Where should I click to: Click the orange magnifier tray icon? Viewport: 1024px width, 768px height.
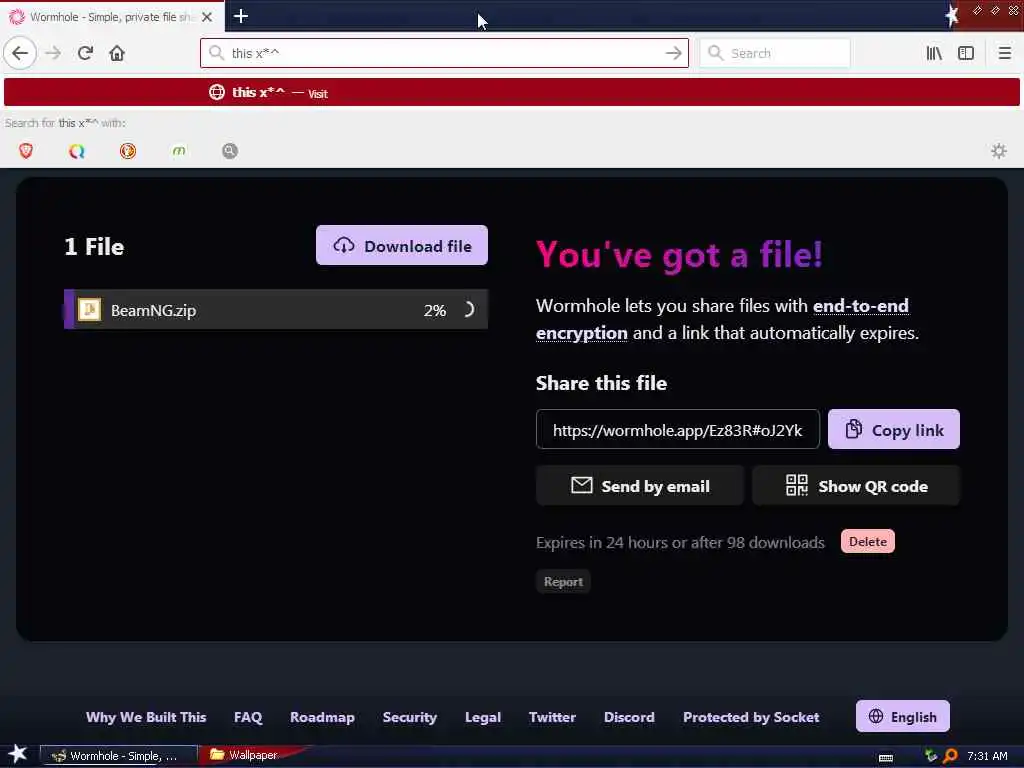[x=951, y=756]
